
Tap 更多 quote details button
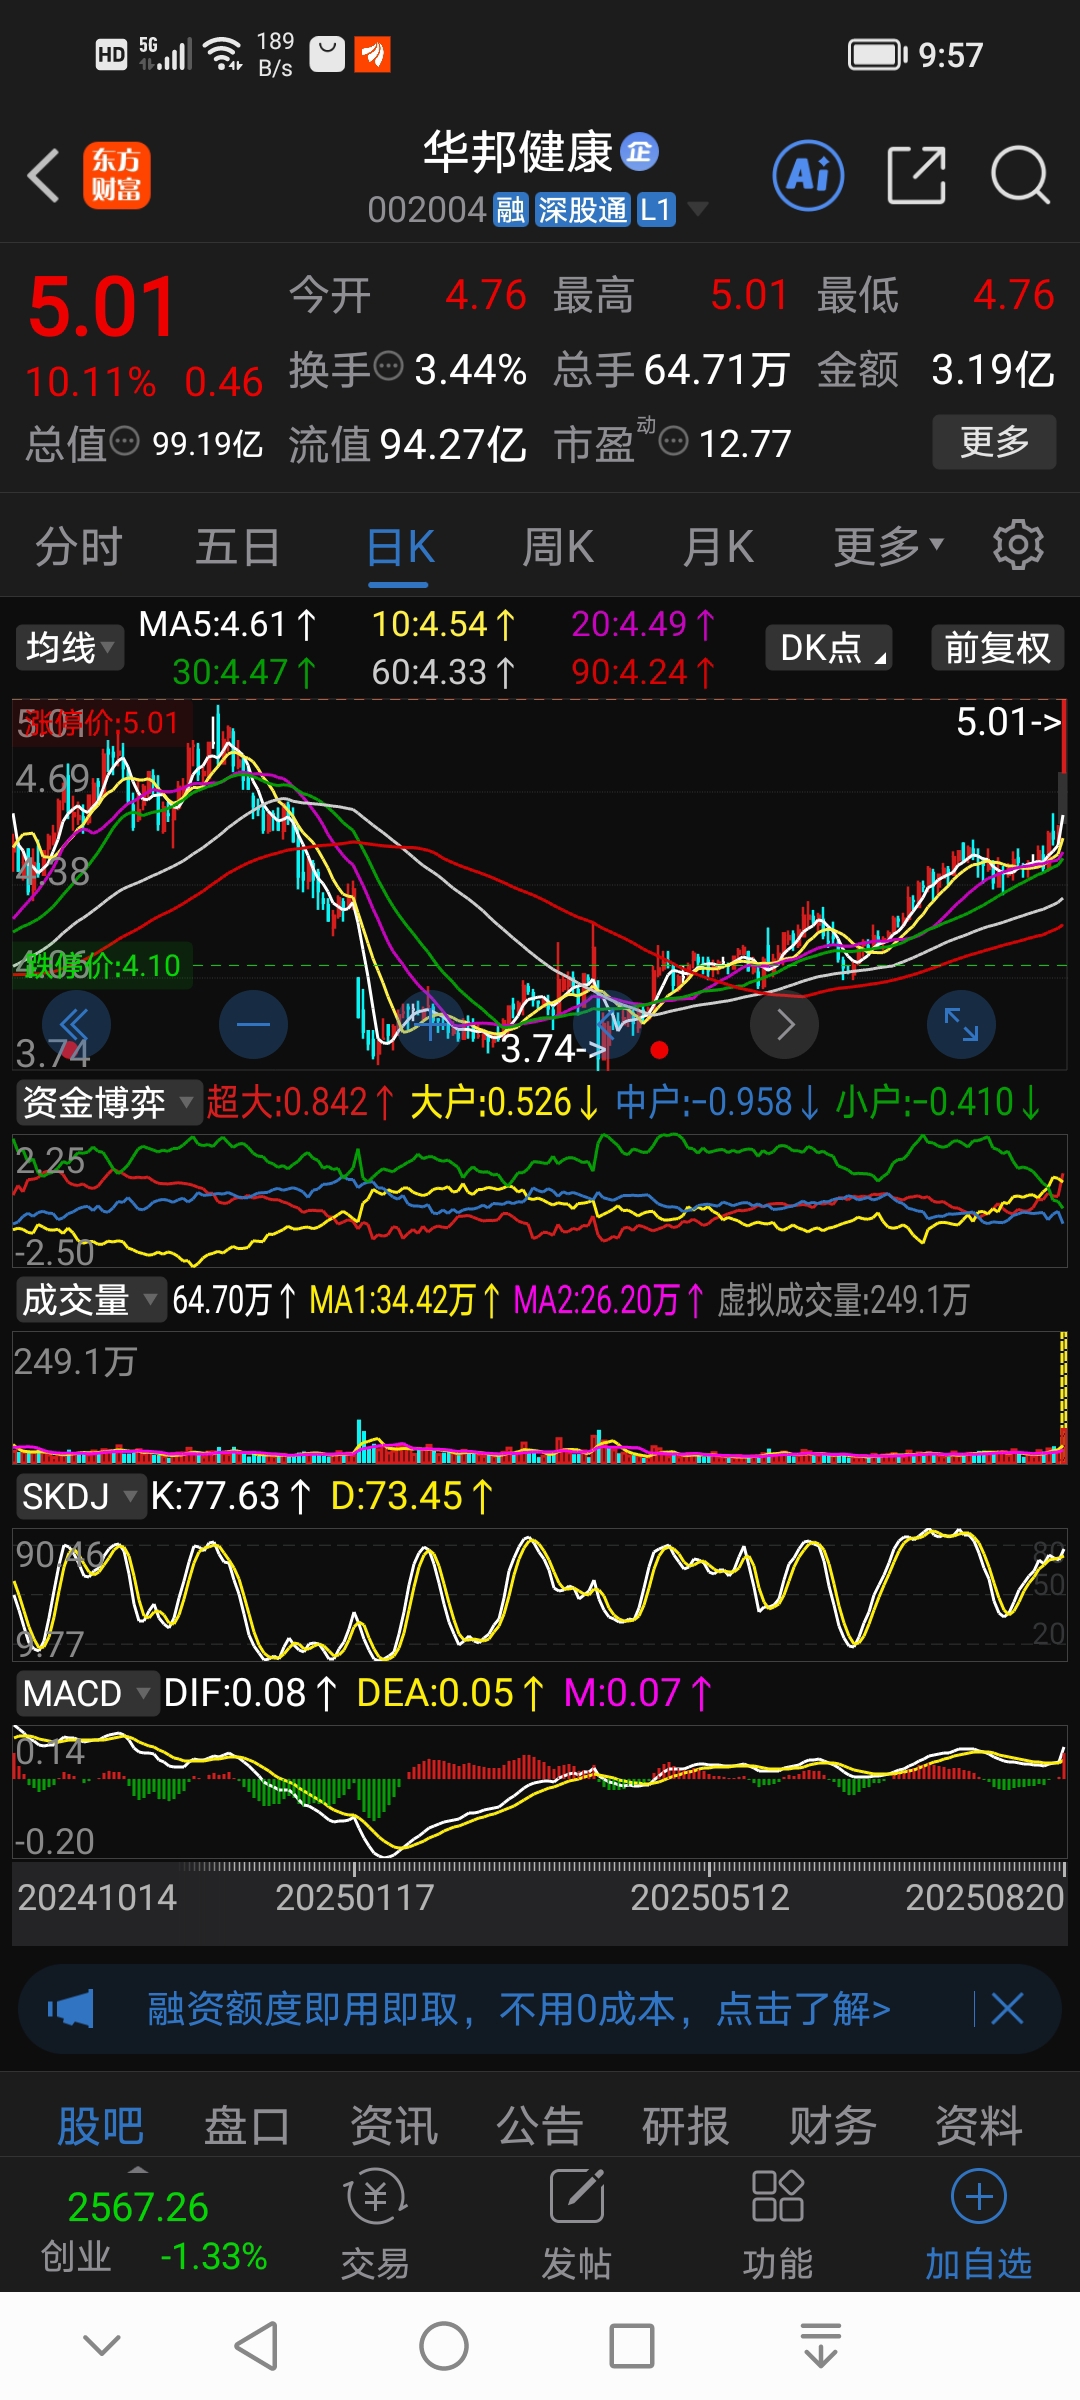pyautogui.click(x=994, y=441)
